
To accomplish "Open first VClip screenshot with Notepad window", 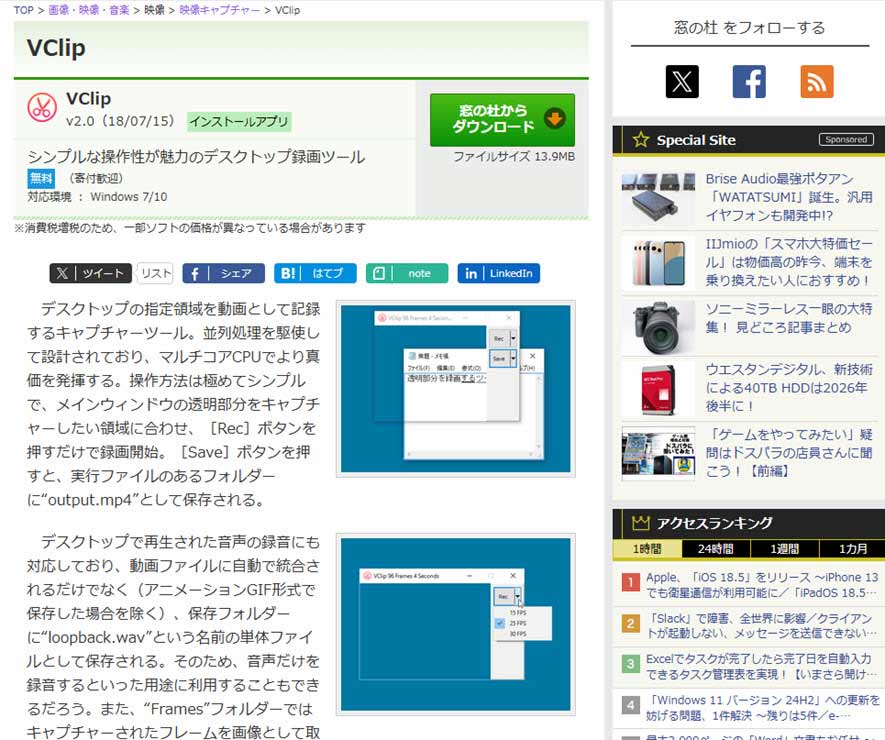I will (455, 389).
